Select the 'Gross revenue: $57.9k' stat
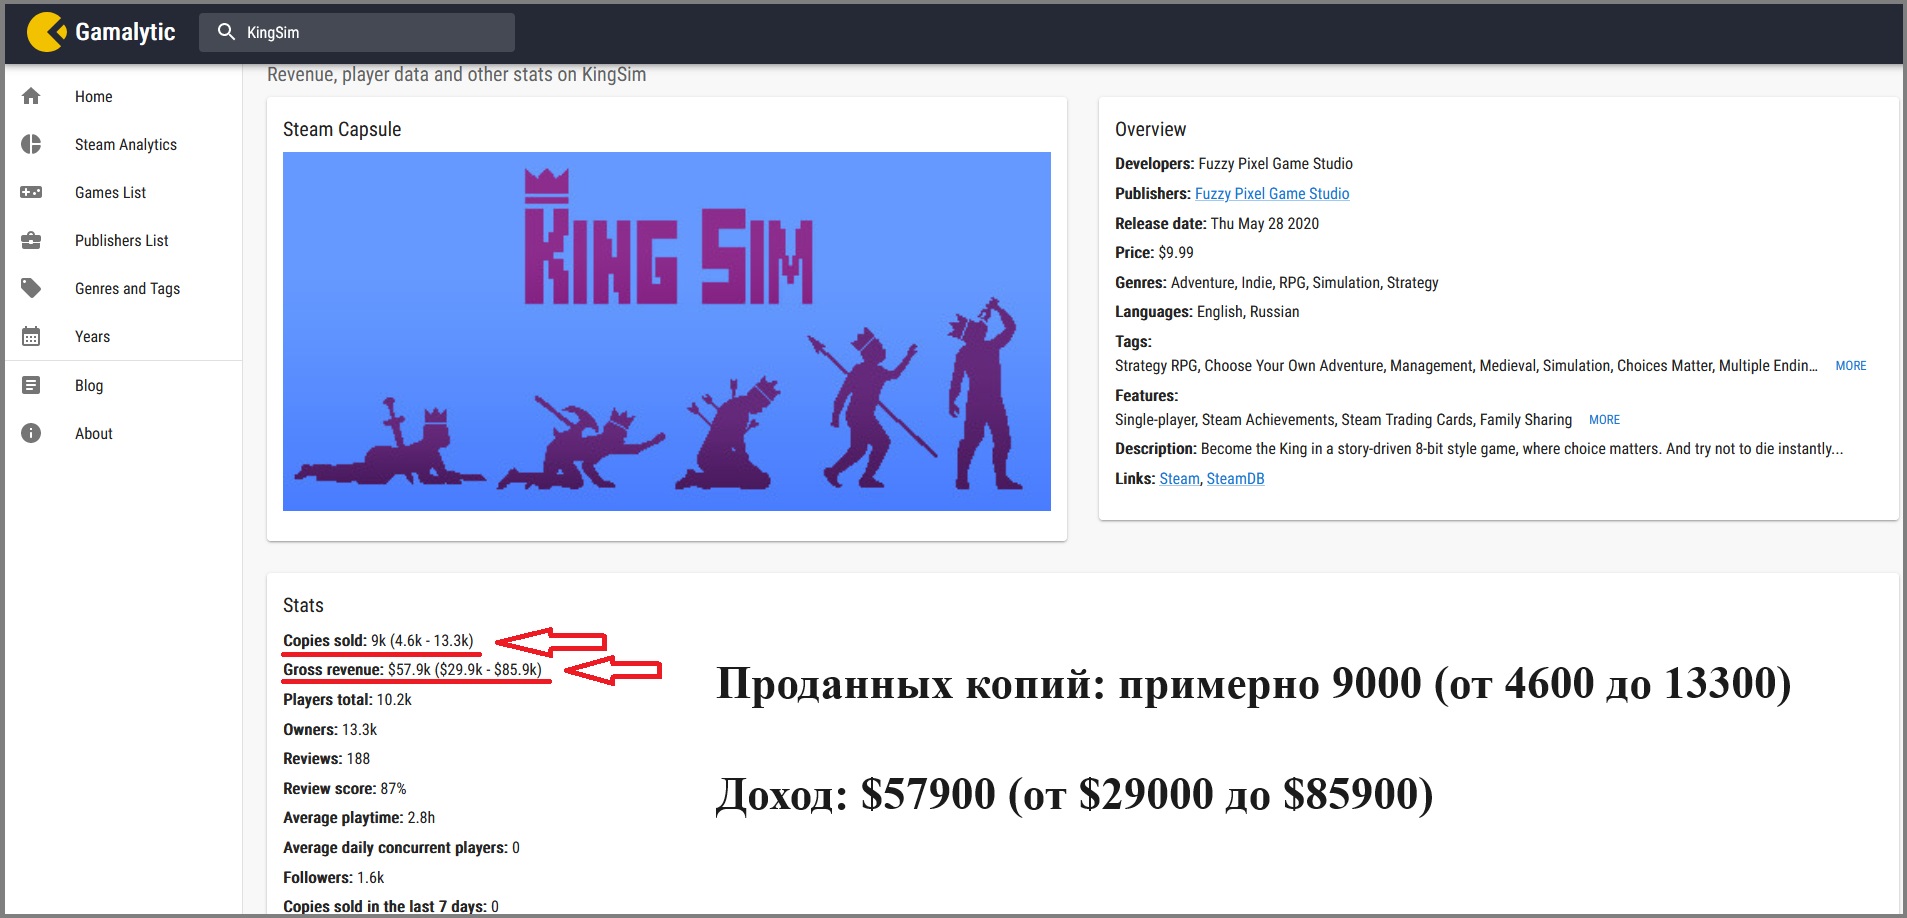 (412, 669)
